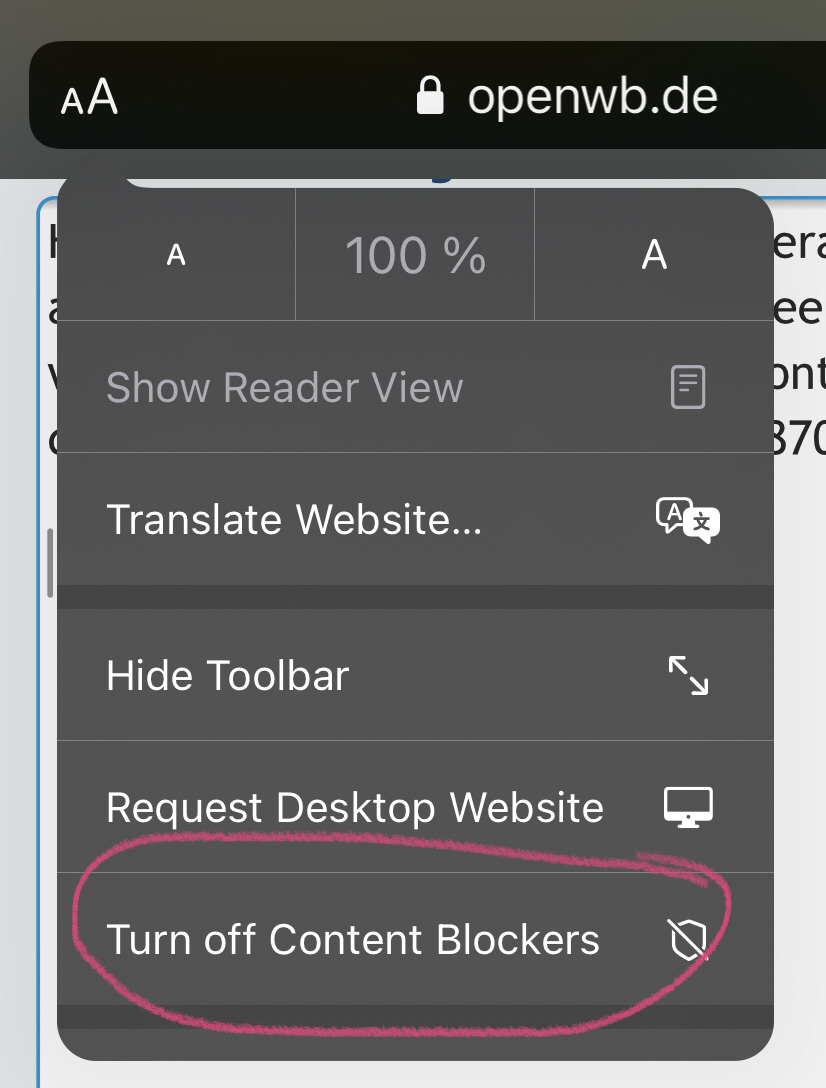Choose Translate Website… from the menu
Screen dimensions: 826x1088
[294, 520]
